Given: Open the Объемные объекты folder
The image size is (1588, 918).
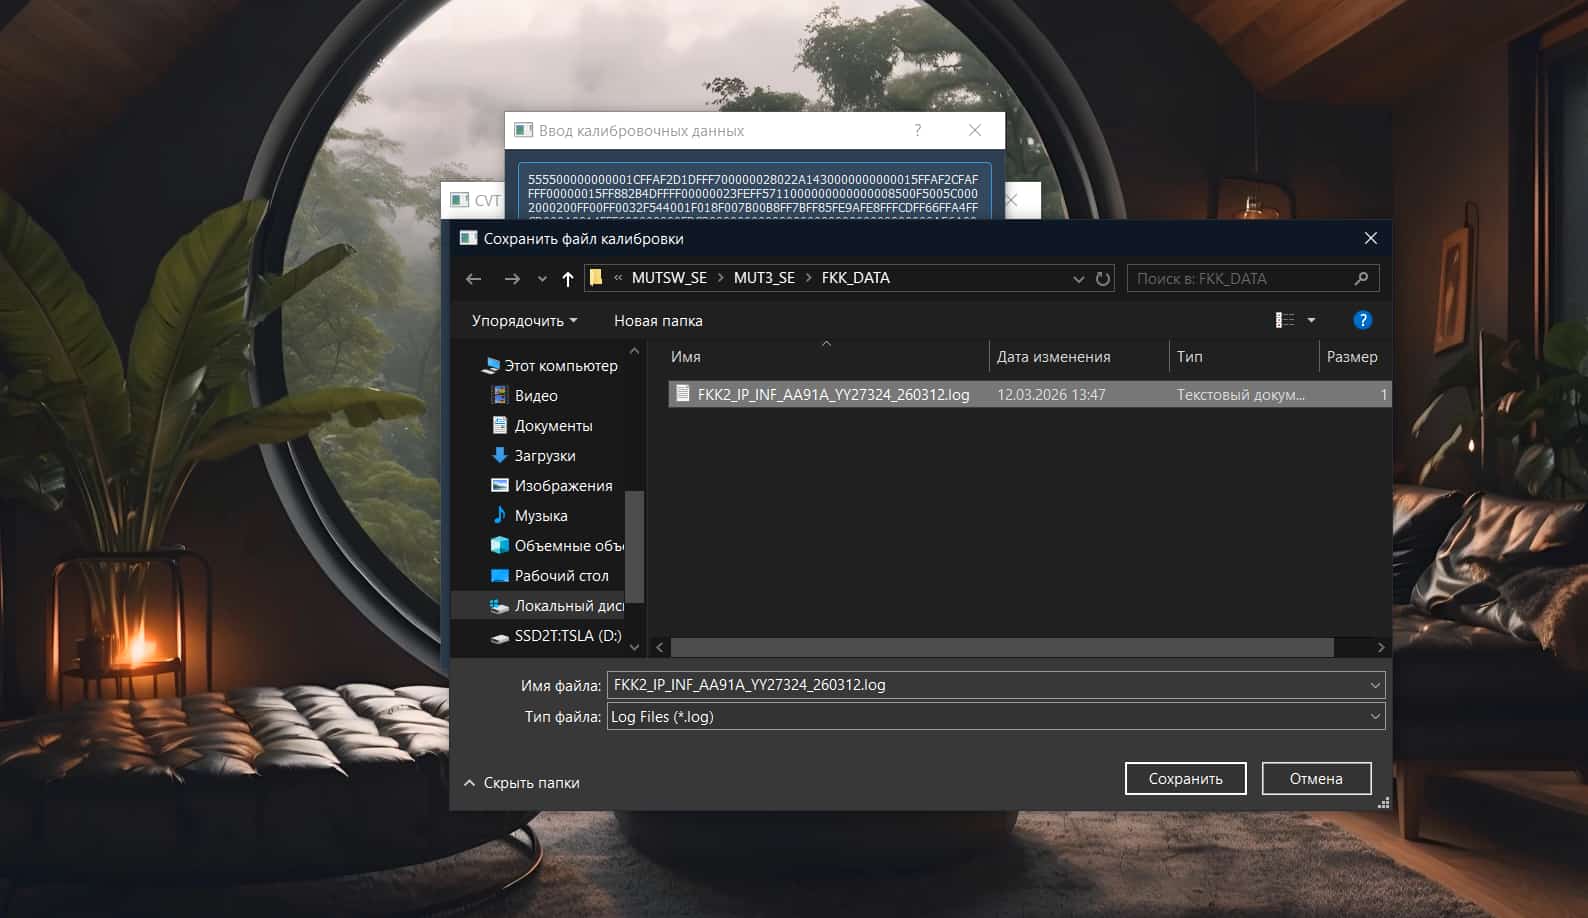Looking at the screenshot, I should [x=557, y=546].
